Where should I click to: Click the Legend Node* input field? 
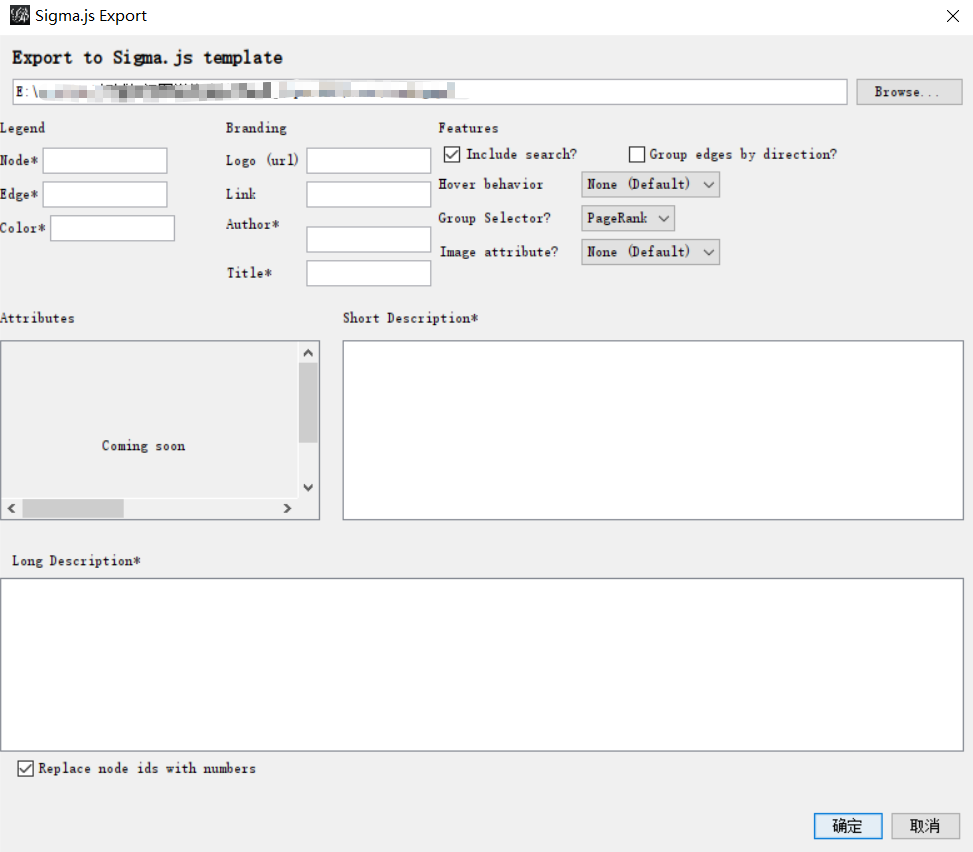105,161
